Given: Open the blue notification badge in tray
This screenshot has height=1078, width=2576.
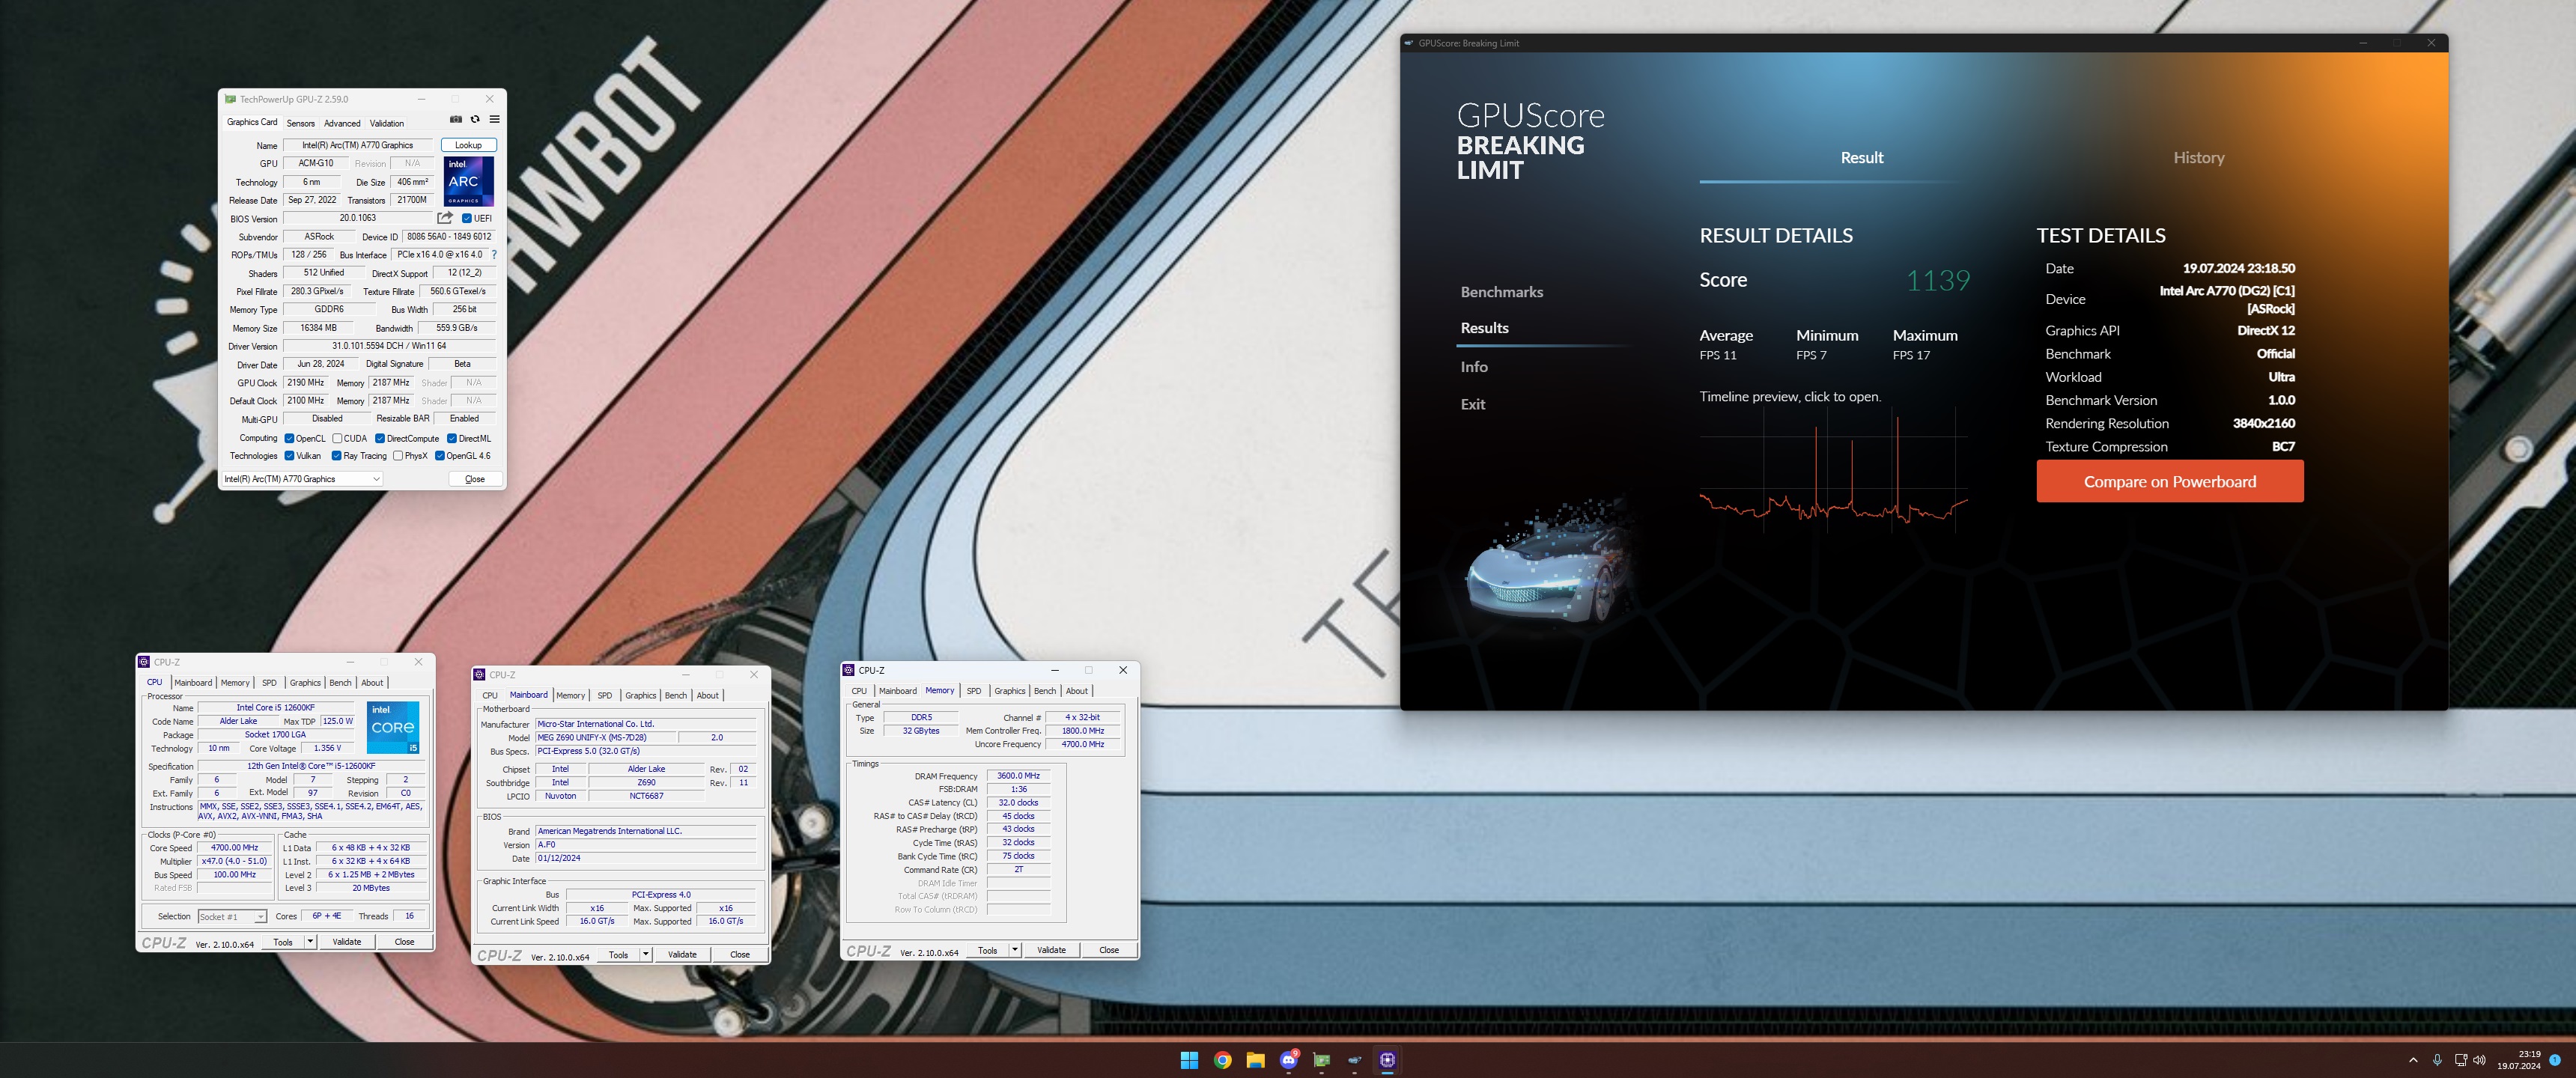Looking at the screenshot, I should coord(2555,1060).
